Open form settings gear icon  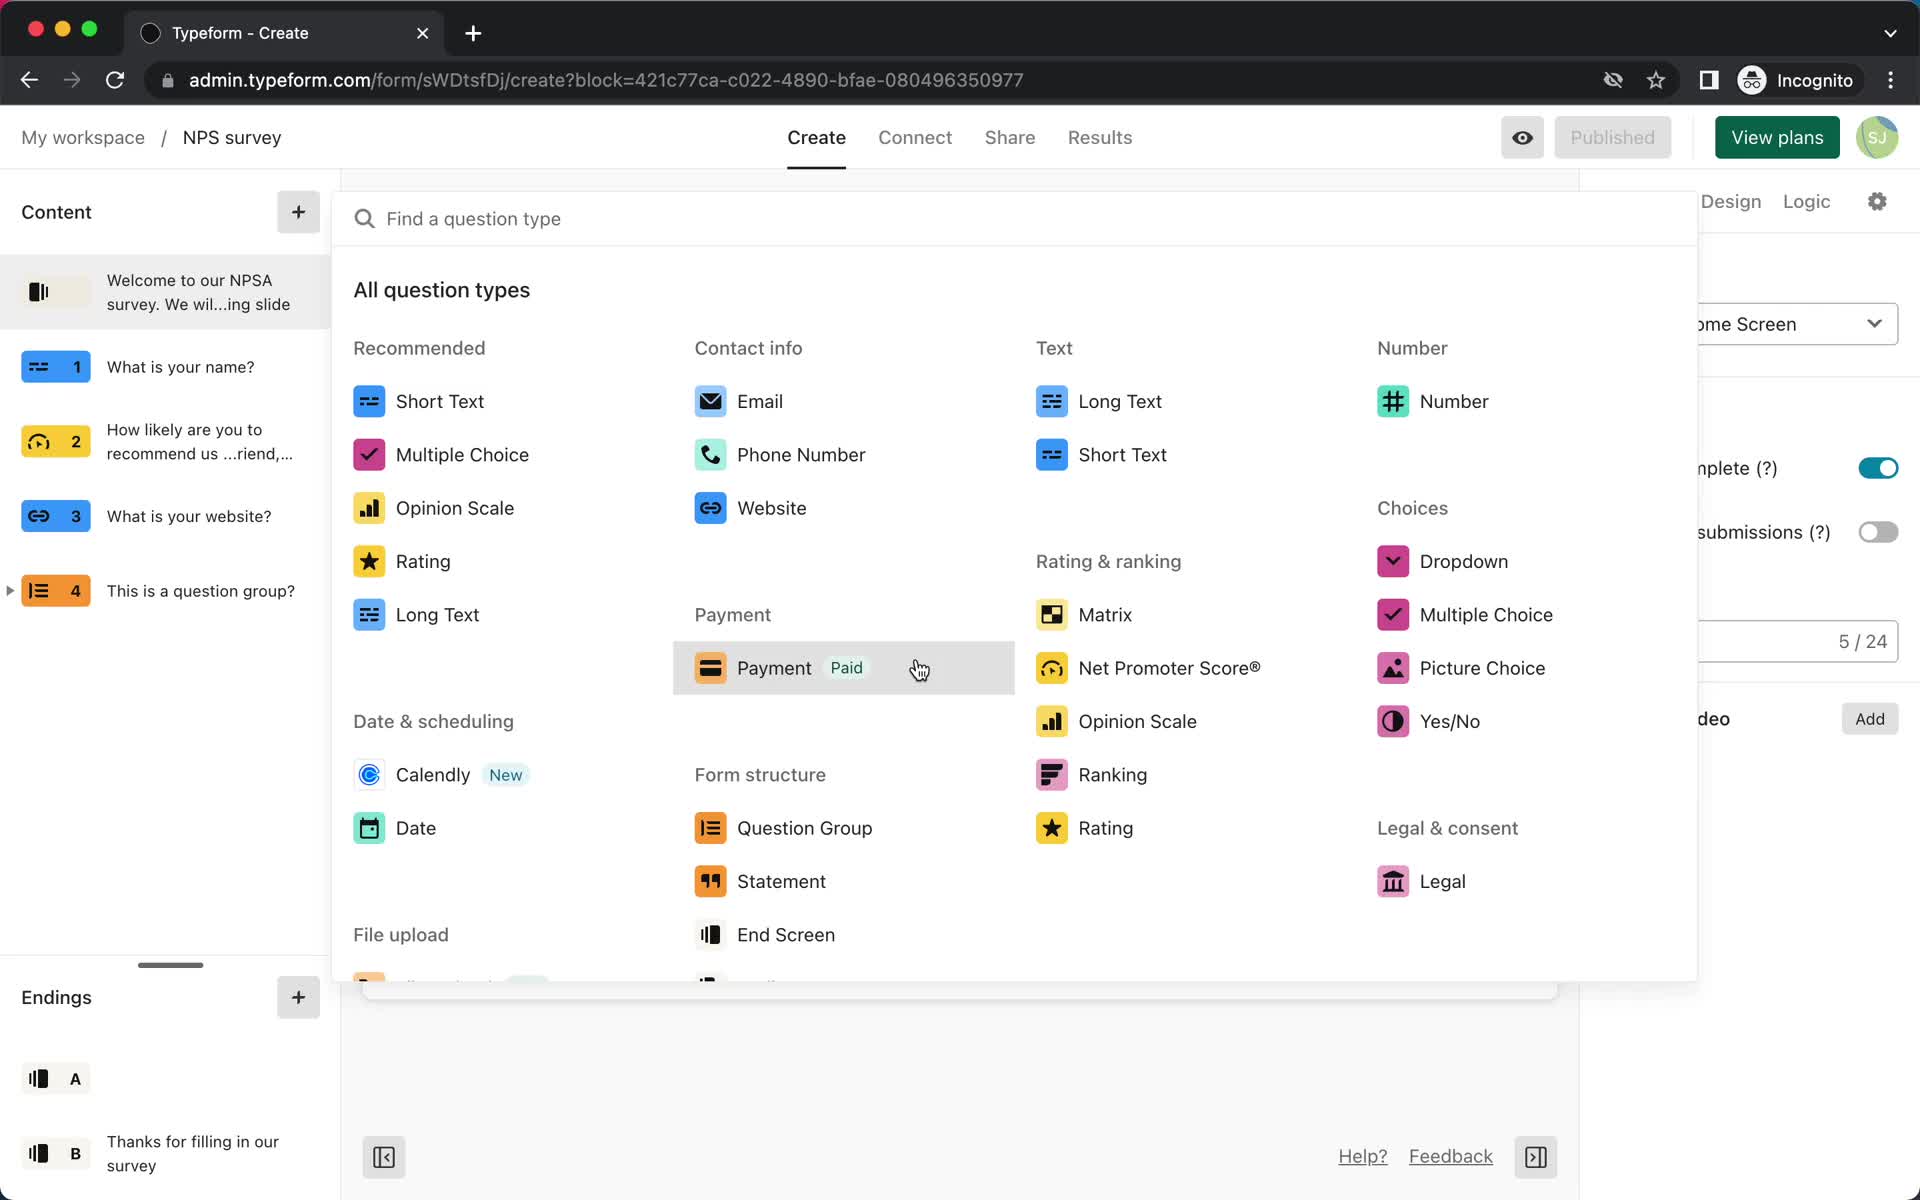[1877, 201]
